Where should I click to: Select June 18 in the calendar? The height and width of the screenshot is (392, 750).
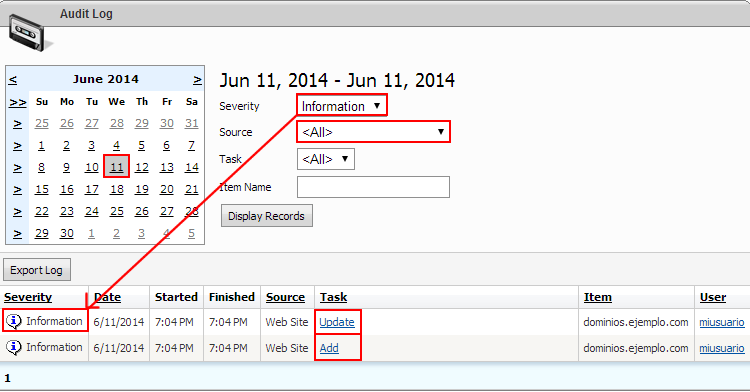coord(117,189)
